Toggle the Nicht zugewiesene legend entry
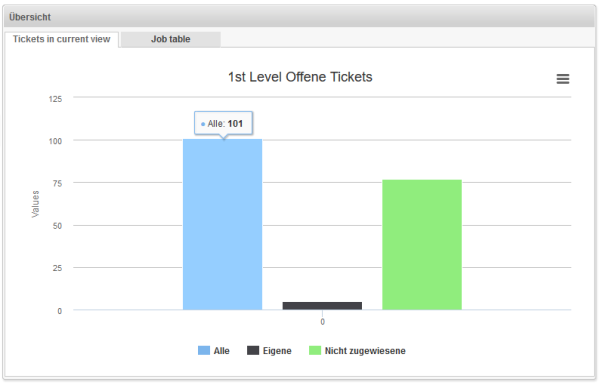The image size is (600, 385). pyautogui.click(x=357, y=351)
